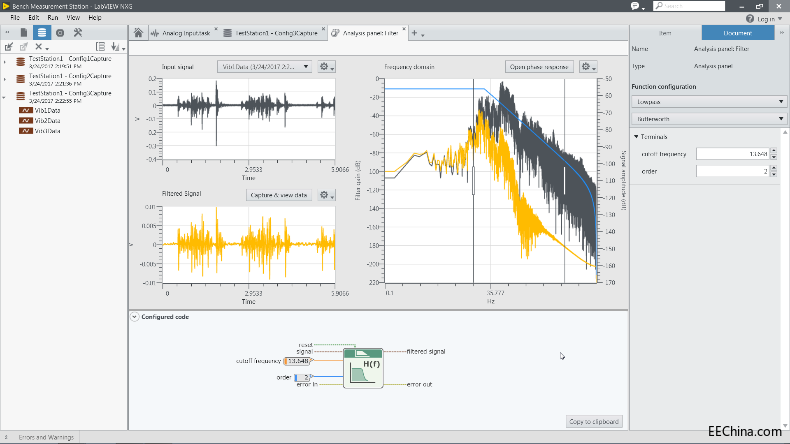
Task: Click the cutoff frequency input field
Action: point(733,154)
